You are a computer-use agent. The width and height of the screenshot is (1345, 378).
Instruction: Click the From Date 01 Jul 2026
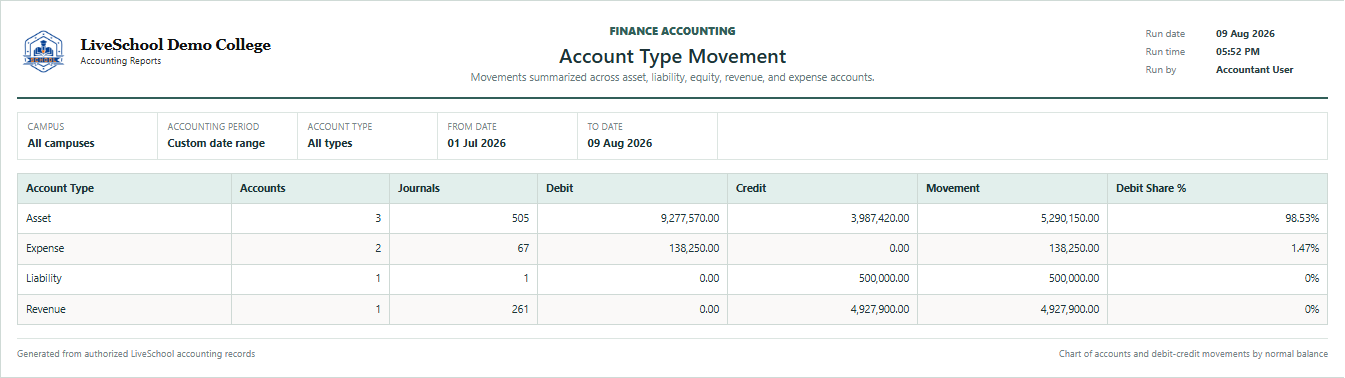(477, 144)
